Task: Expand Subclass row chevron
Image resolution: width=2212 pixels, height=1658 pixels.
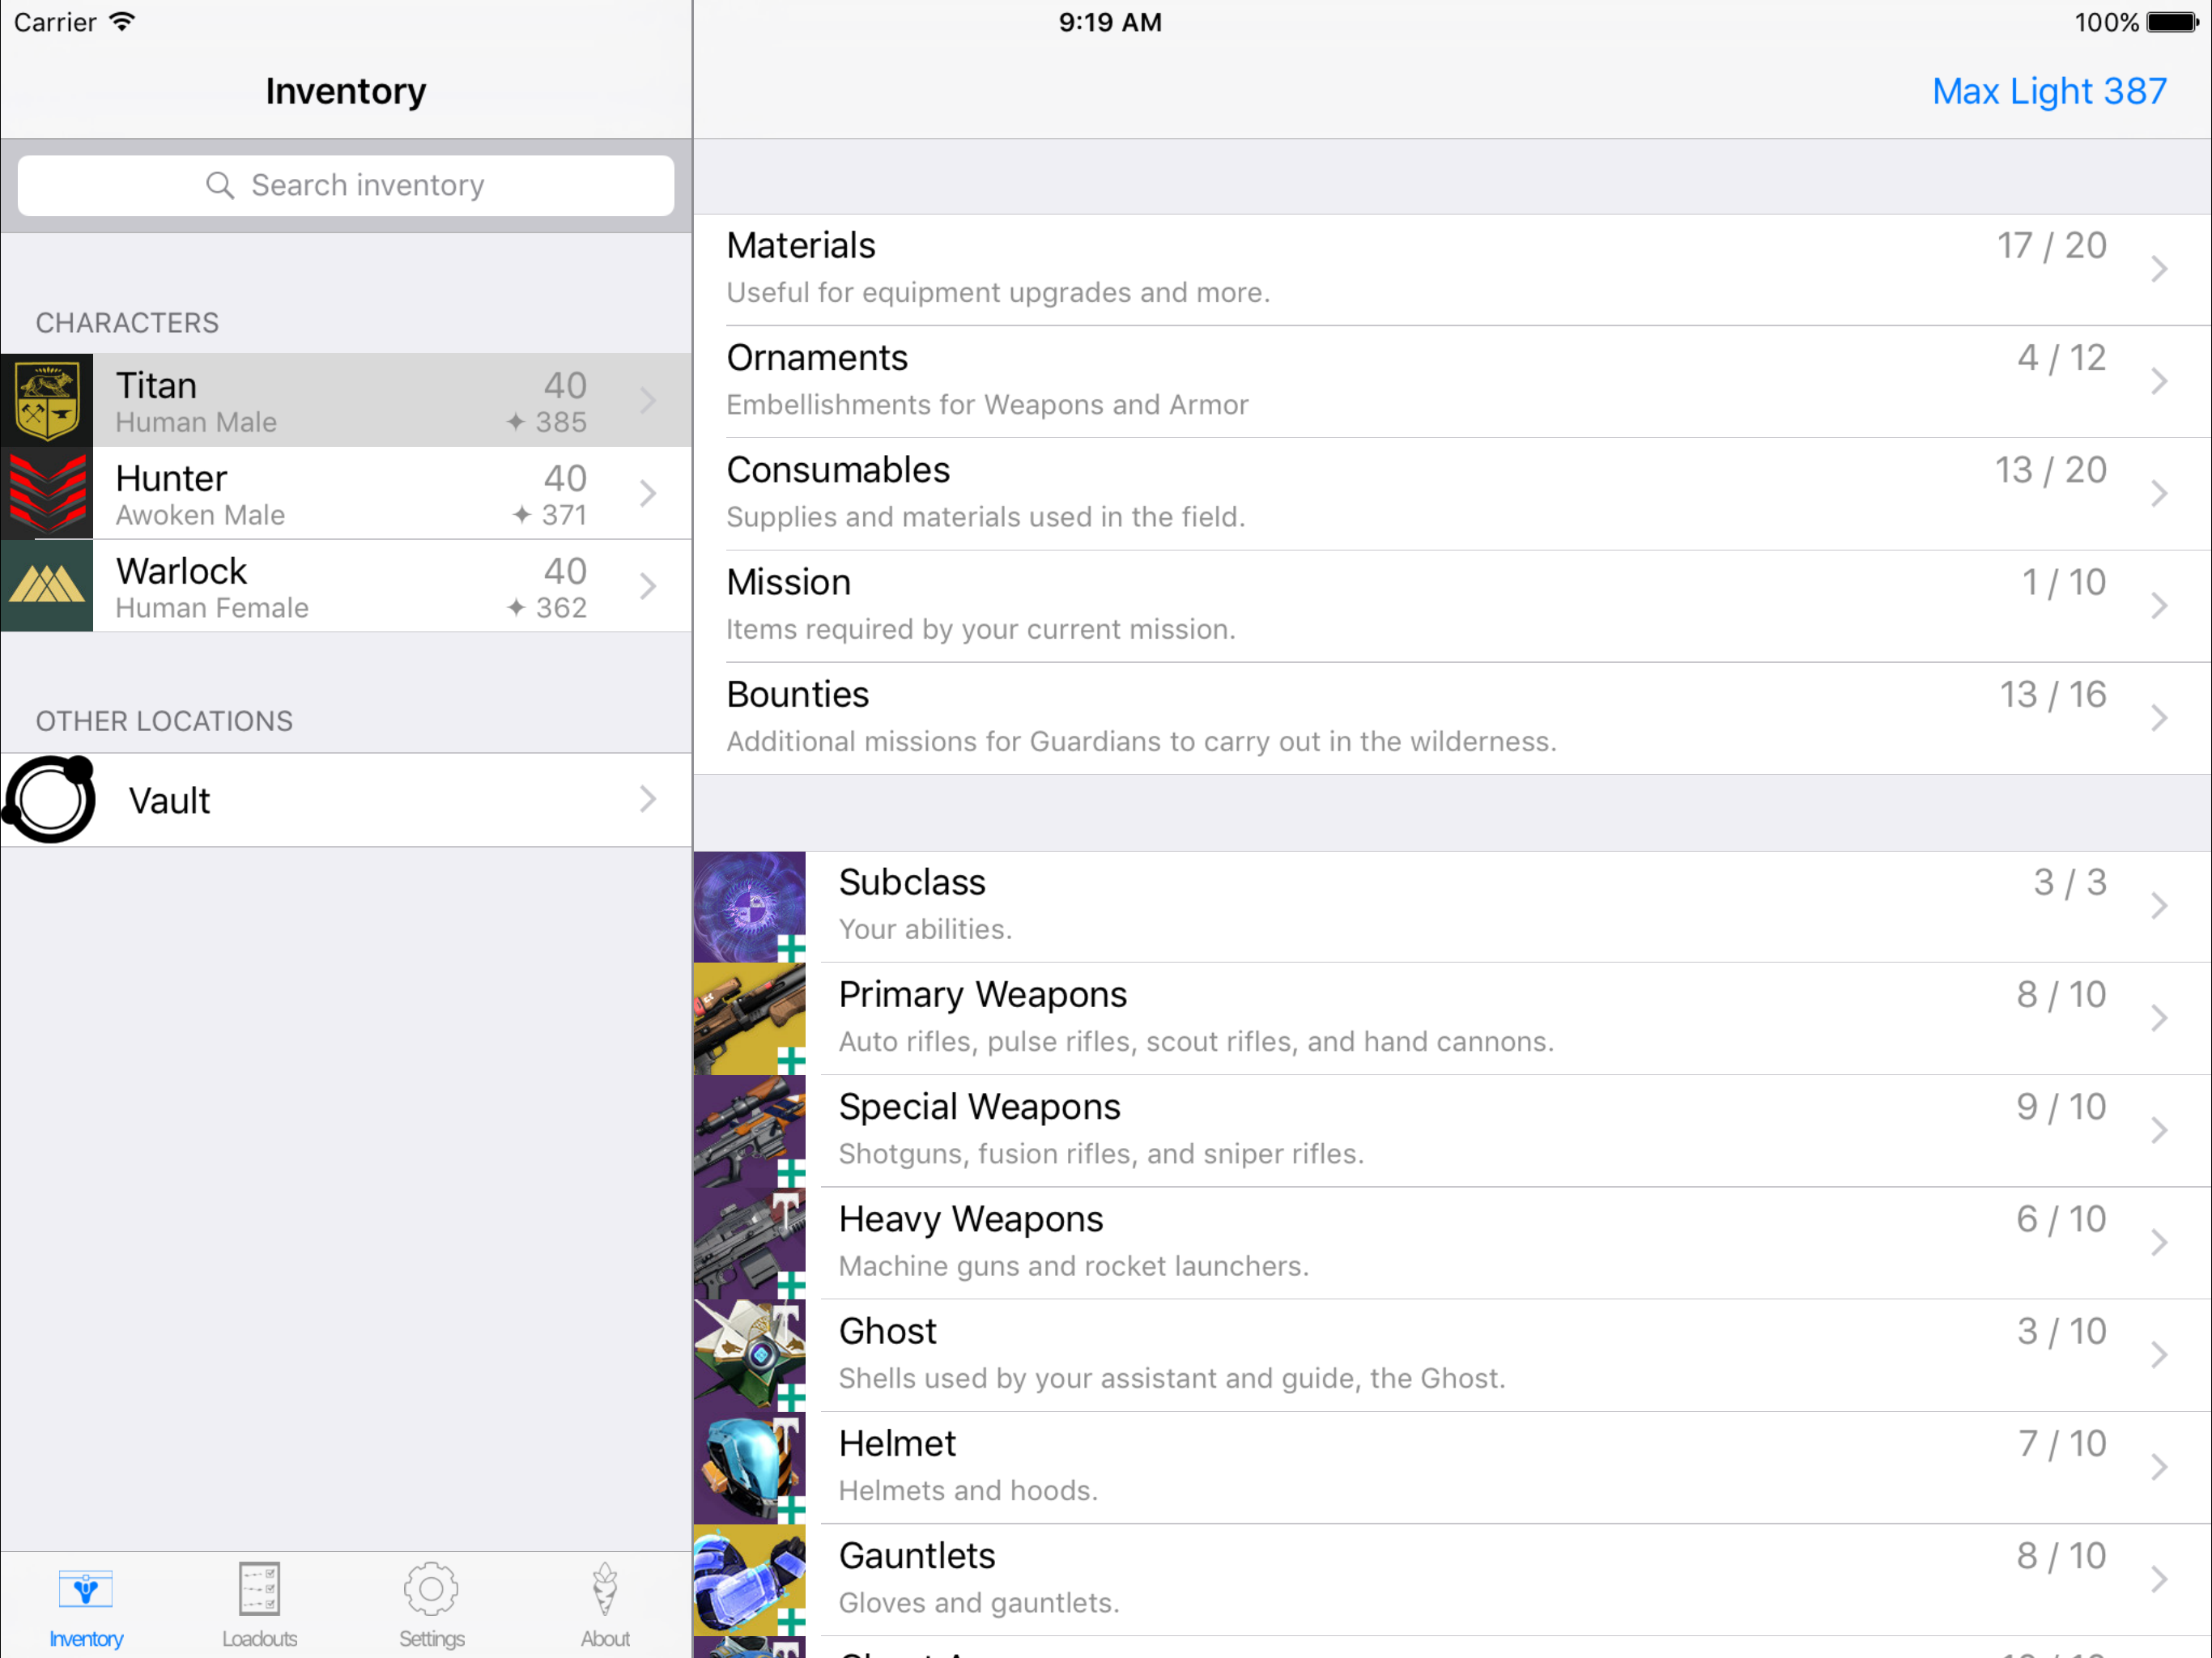Action: pyautogui.click(x=2159, y=906)
